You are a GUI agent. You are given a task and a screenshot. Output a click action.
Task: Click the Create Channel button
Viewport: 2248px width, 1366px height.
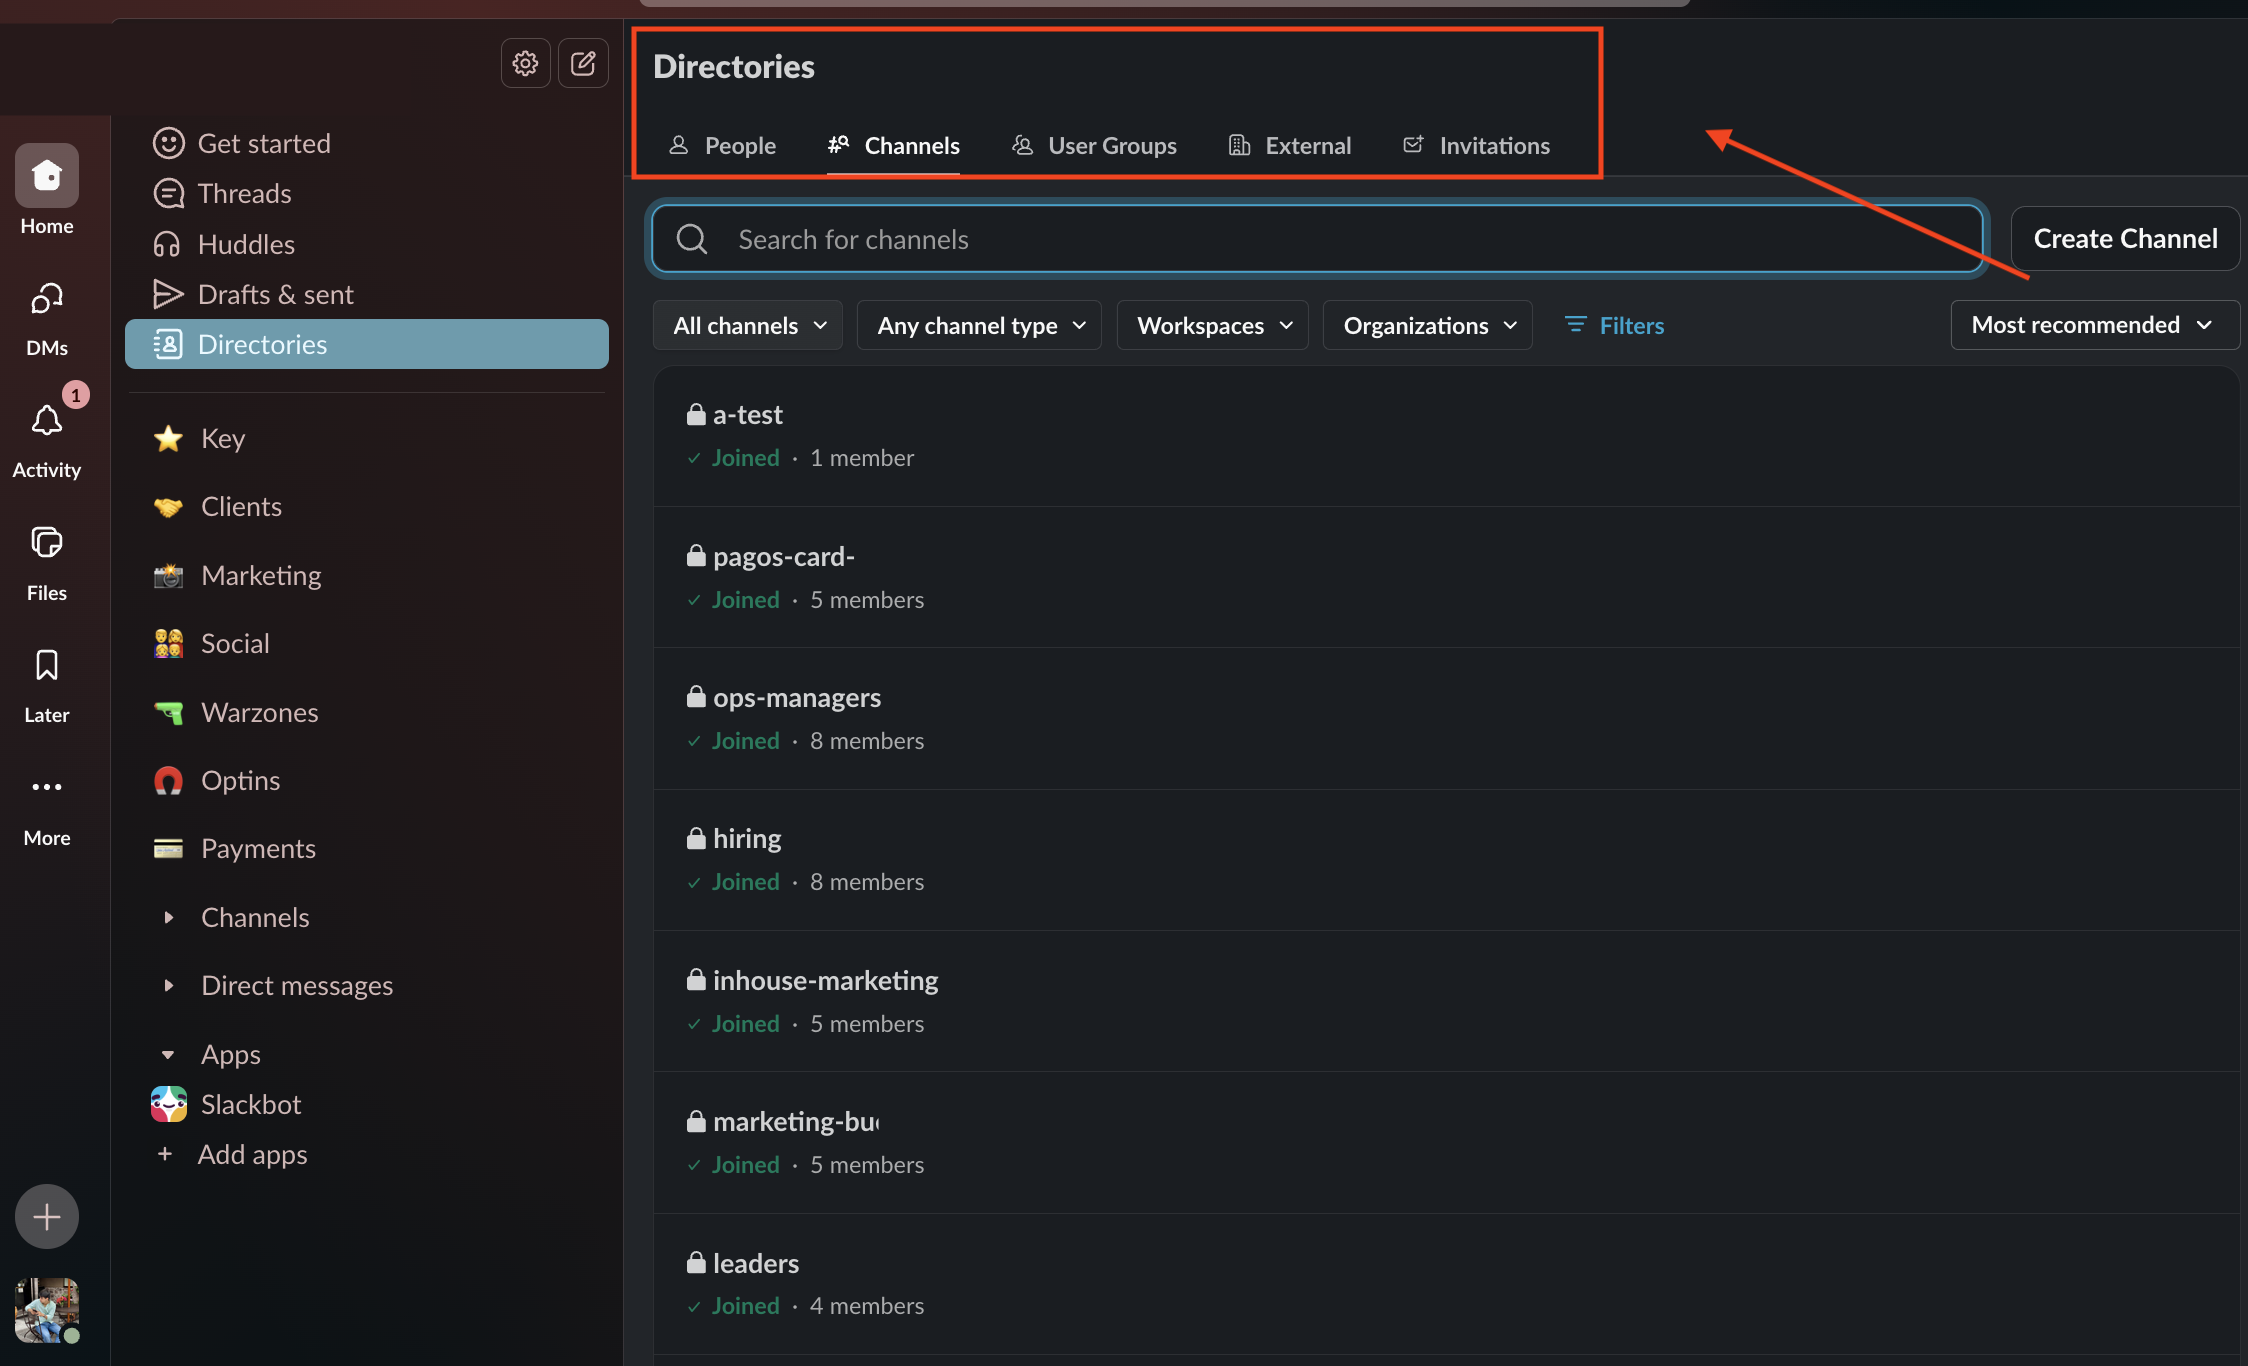click(2125, 239)
